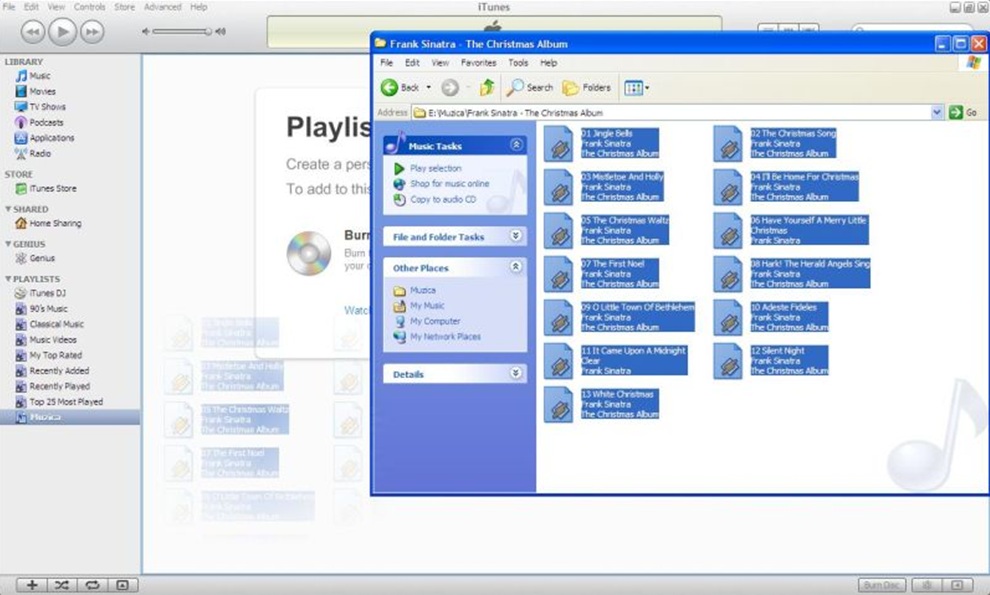The height and width of the screenshot is (595, 990).
Task: Toggle repeat mode in iTunes
Action: [x=92, y=585]
